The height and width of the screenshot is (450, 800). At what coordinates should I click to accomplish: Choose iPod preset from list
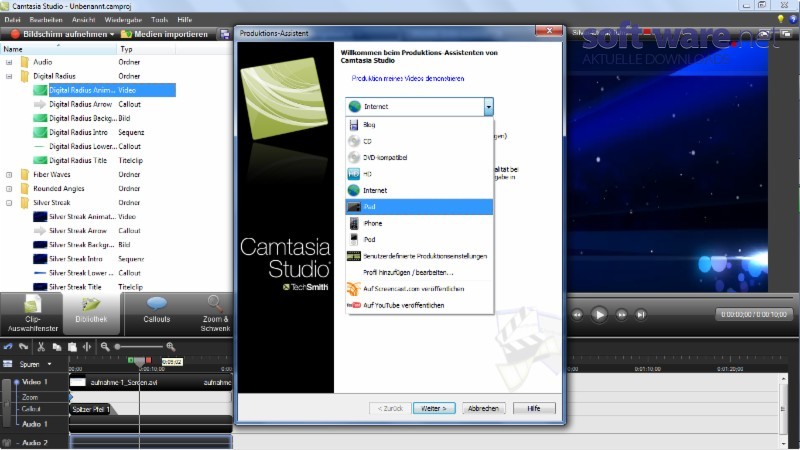[419, 239]
